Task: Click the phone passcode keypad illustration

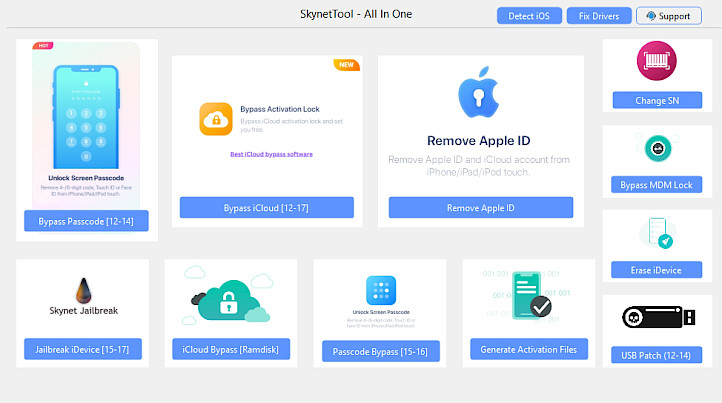Action: pyautogui.click(x=86, y=117)
